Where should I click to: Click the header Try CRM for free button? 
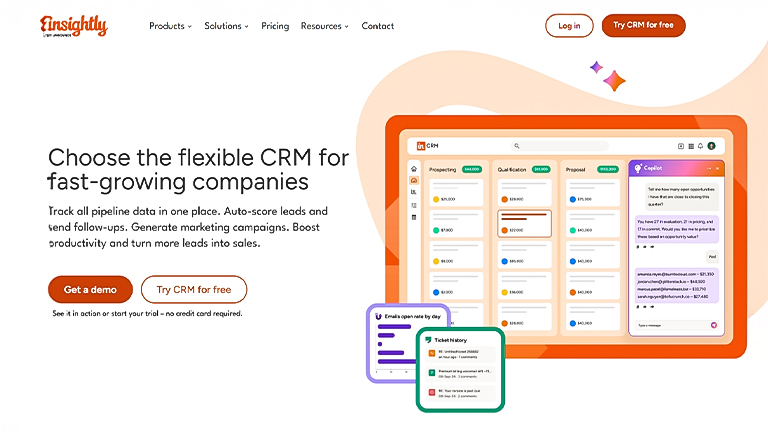coord(643,26)
